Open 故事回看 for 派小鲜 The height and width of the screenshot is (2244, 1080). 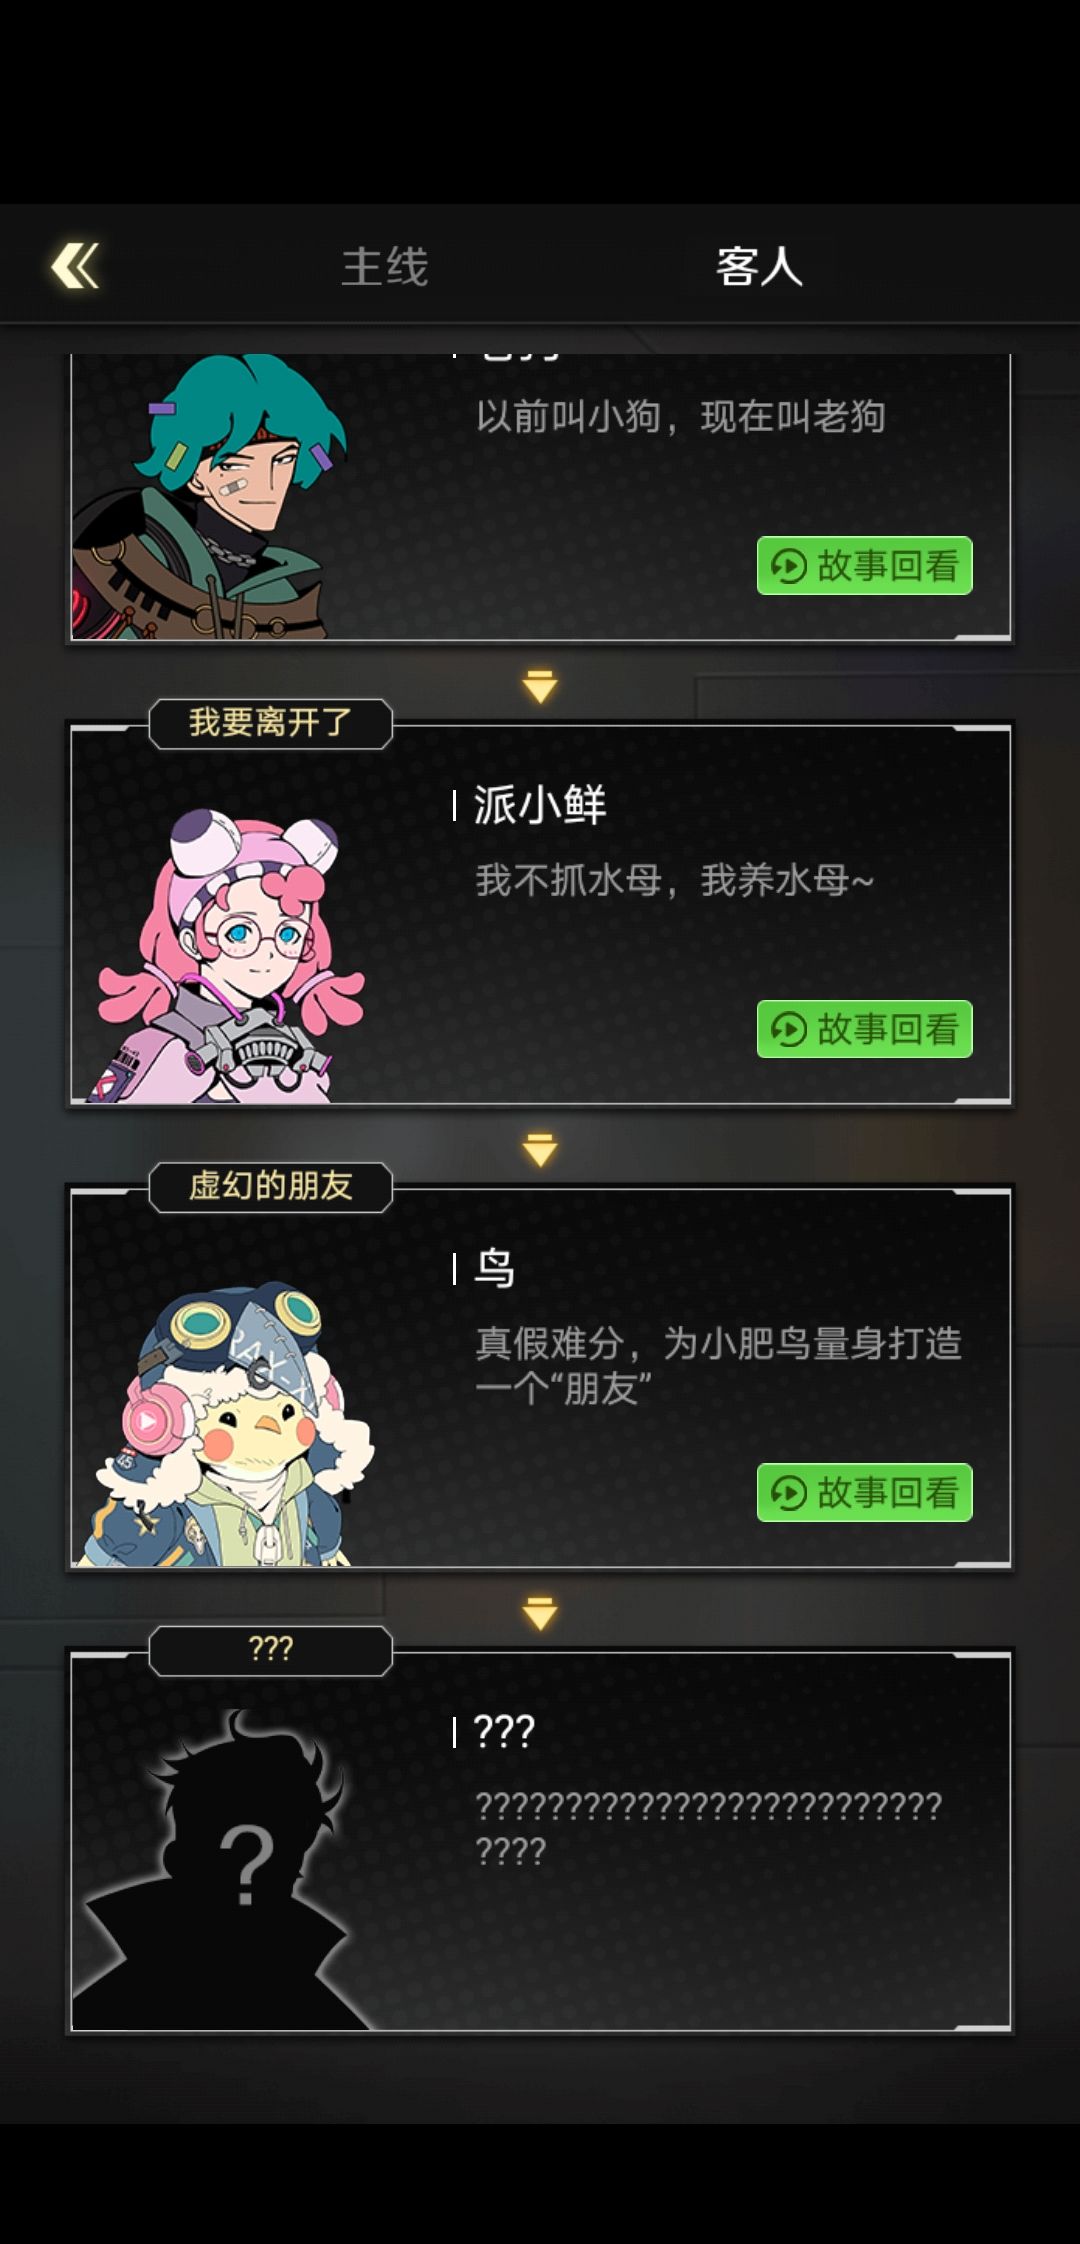[x=865, y=1029]
